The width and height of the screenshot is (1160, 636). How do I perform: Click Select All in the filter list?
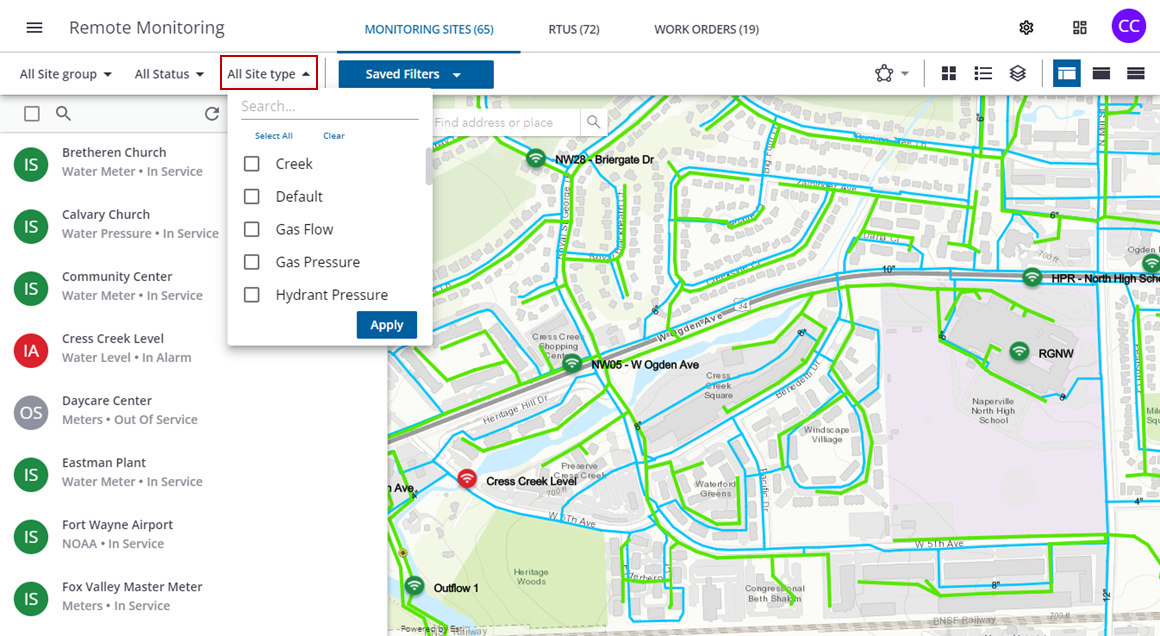pos(272,135)
